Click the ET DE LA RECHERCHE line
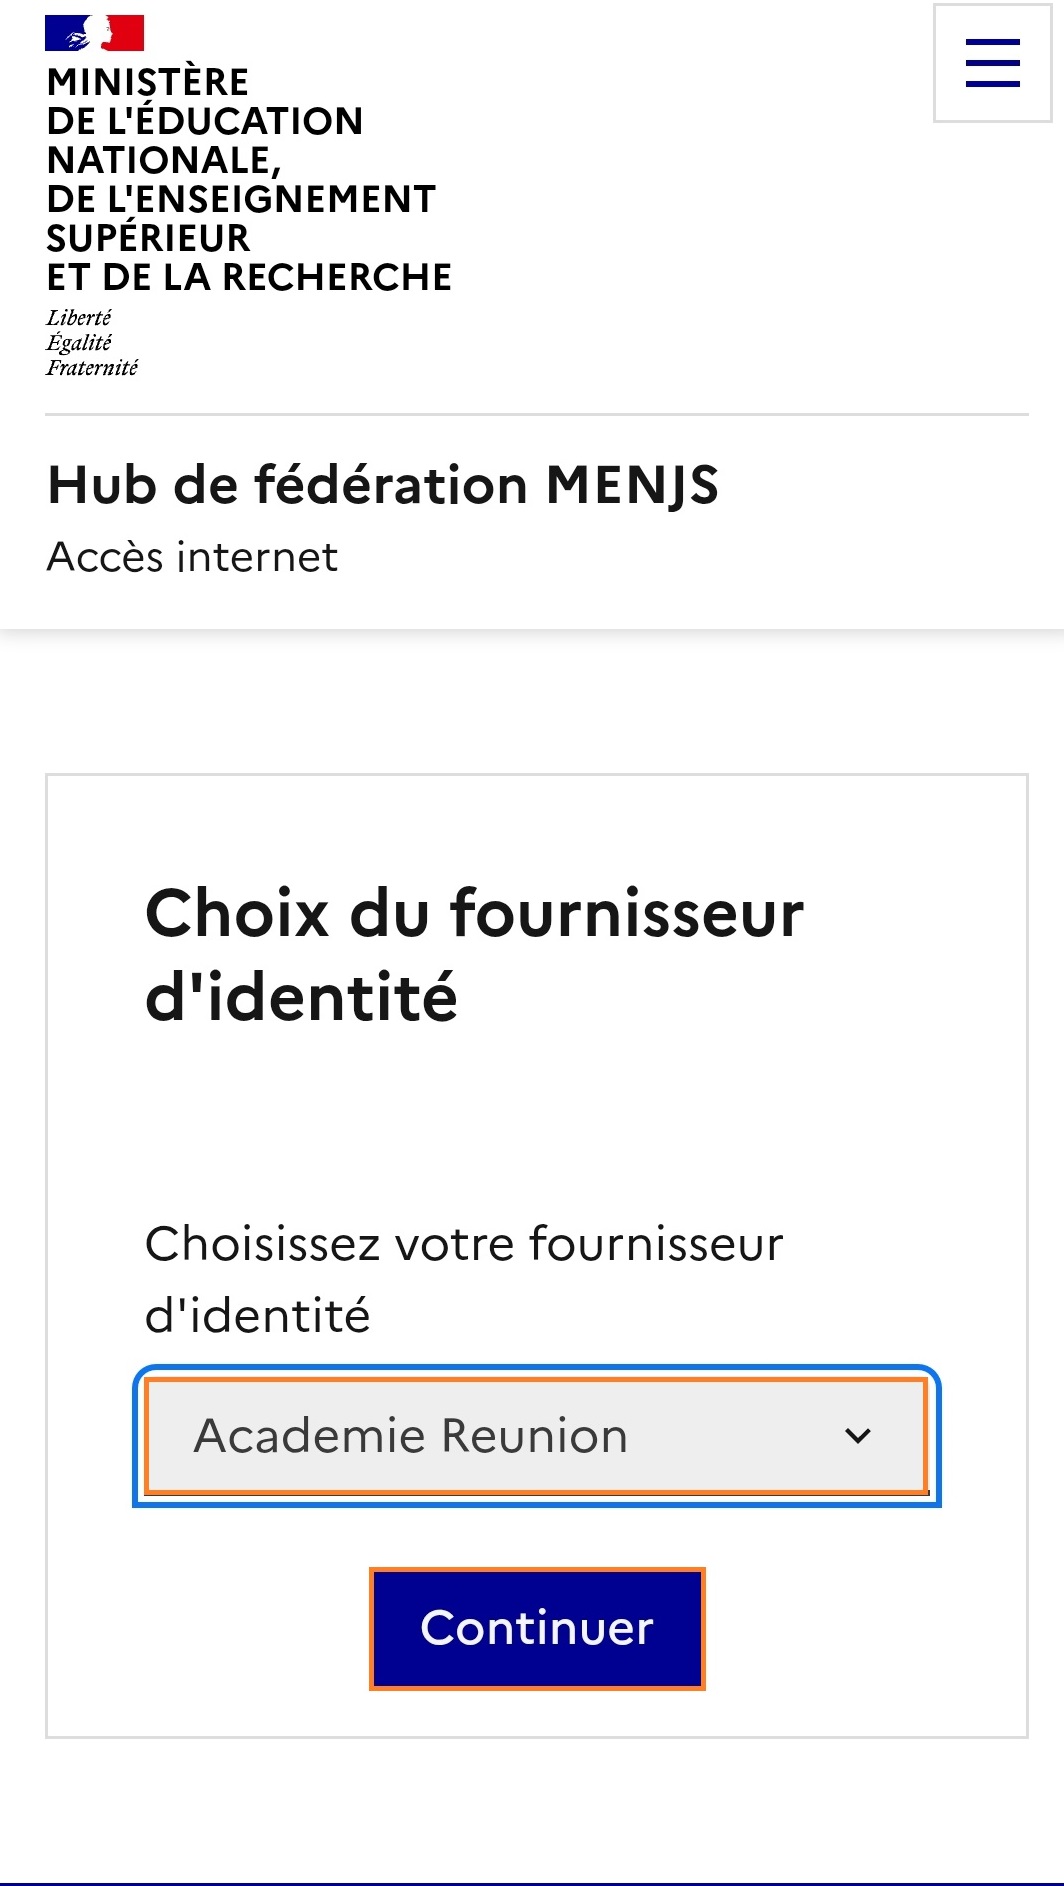The height and width of the screenshot is (1886, 1064). pyautogui.click(x=249, y=277)
